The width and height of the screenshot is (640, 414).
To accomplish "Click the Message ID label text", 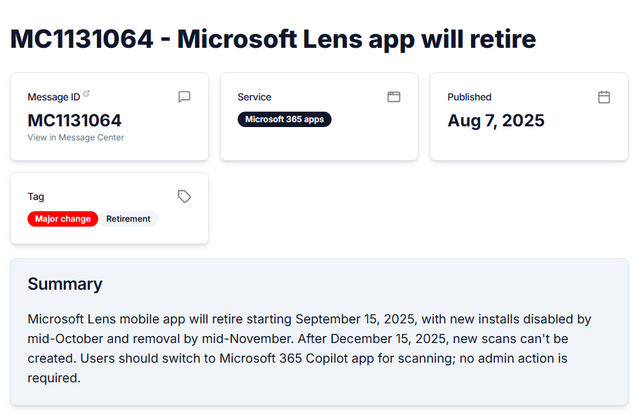I will 53,97.
